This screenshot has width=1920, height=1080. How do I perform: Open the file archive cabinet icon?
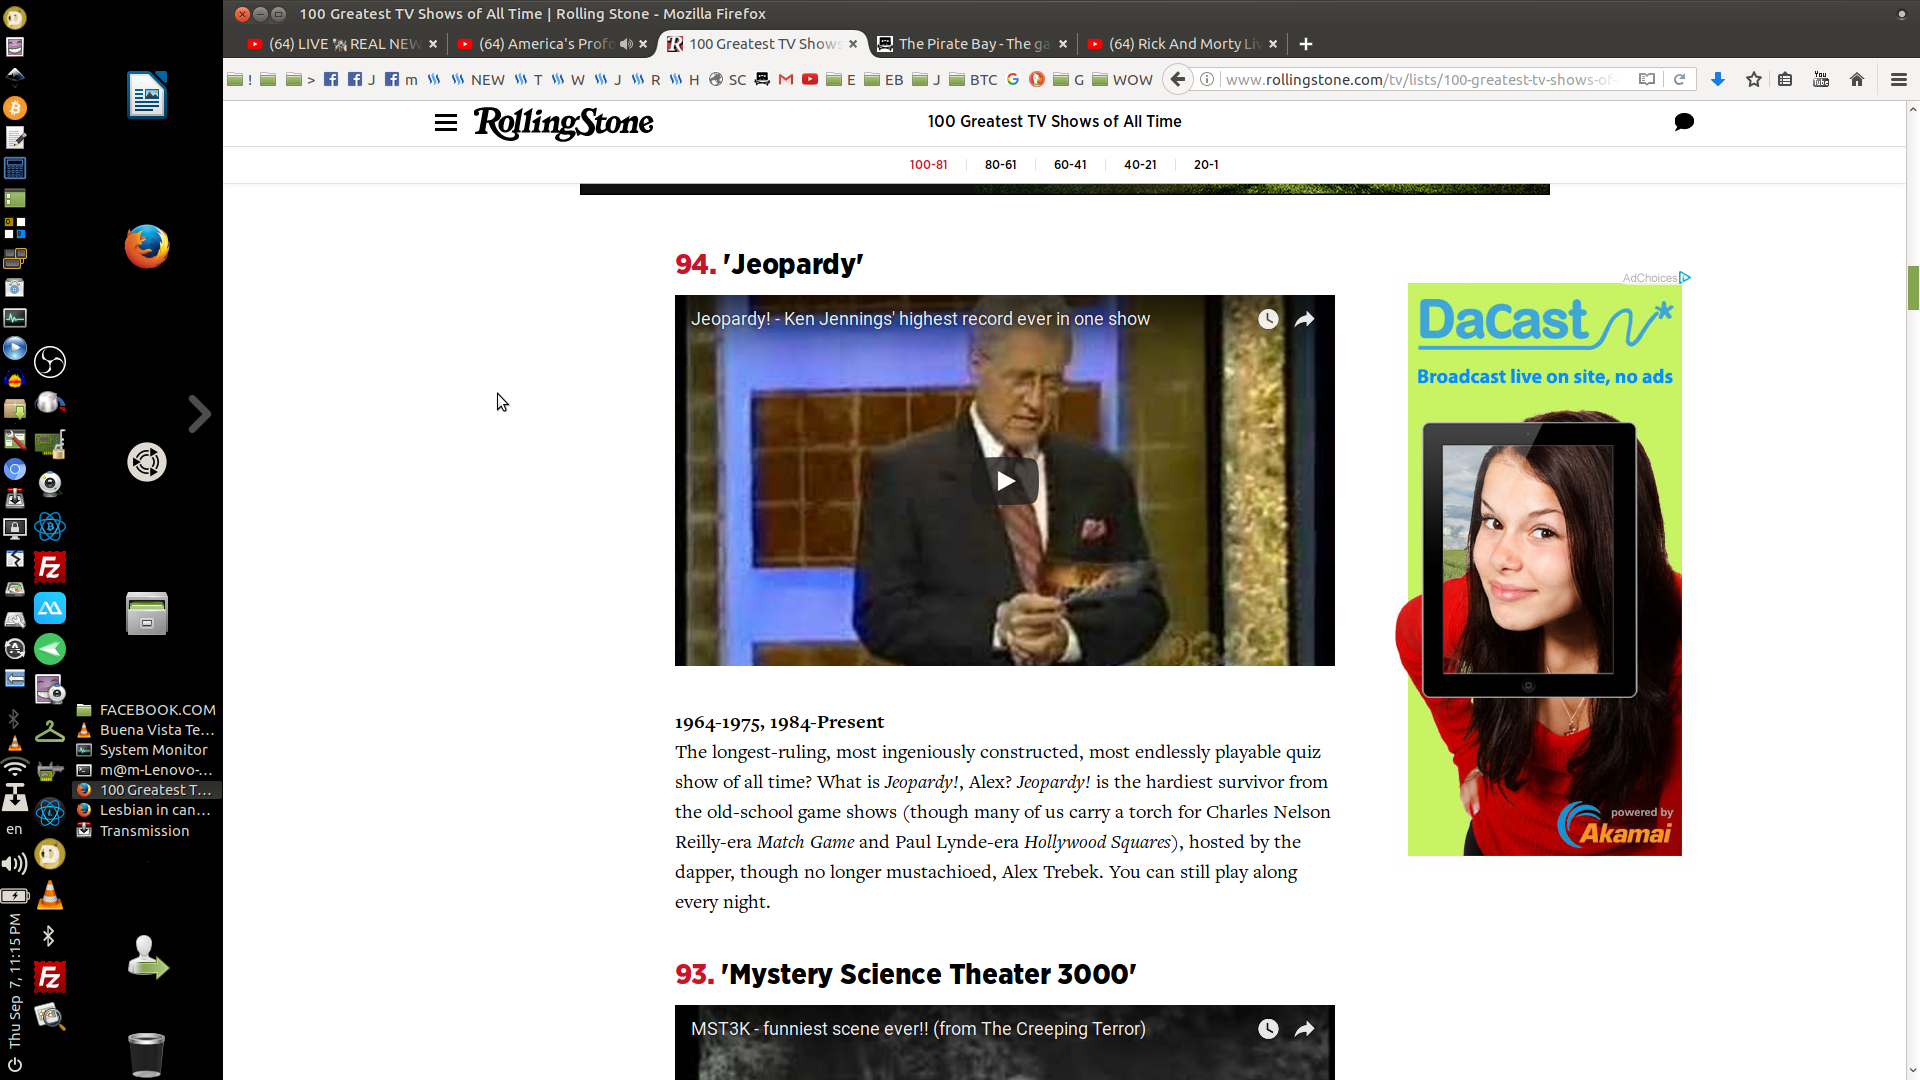(147, 613)
